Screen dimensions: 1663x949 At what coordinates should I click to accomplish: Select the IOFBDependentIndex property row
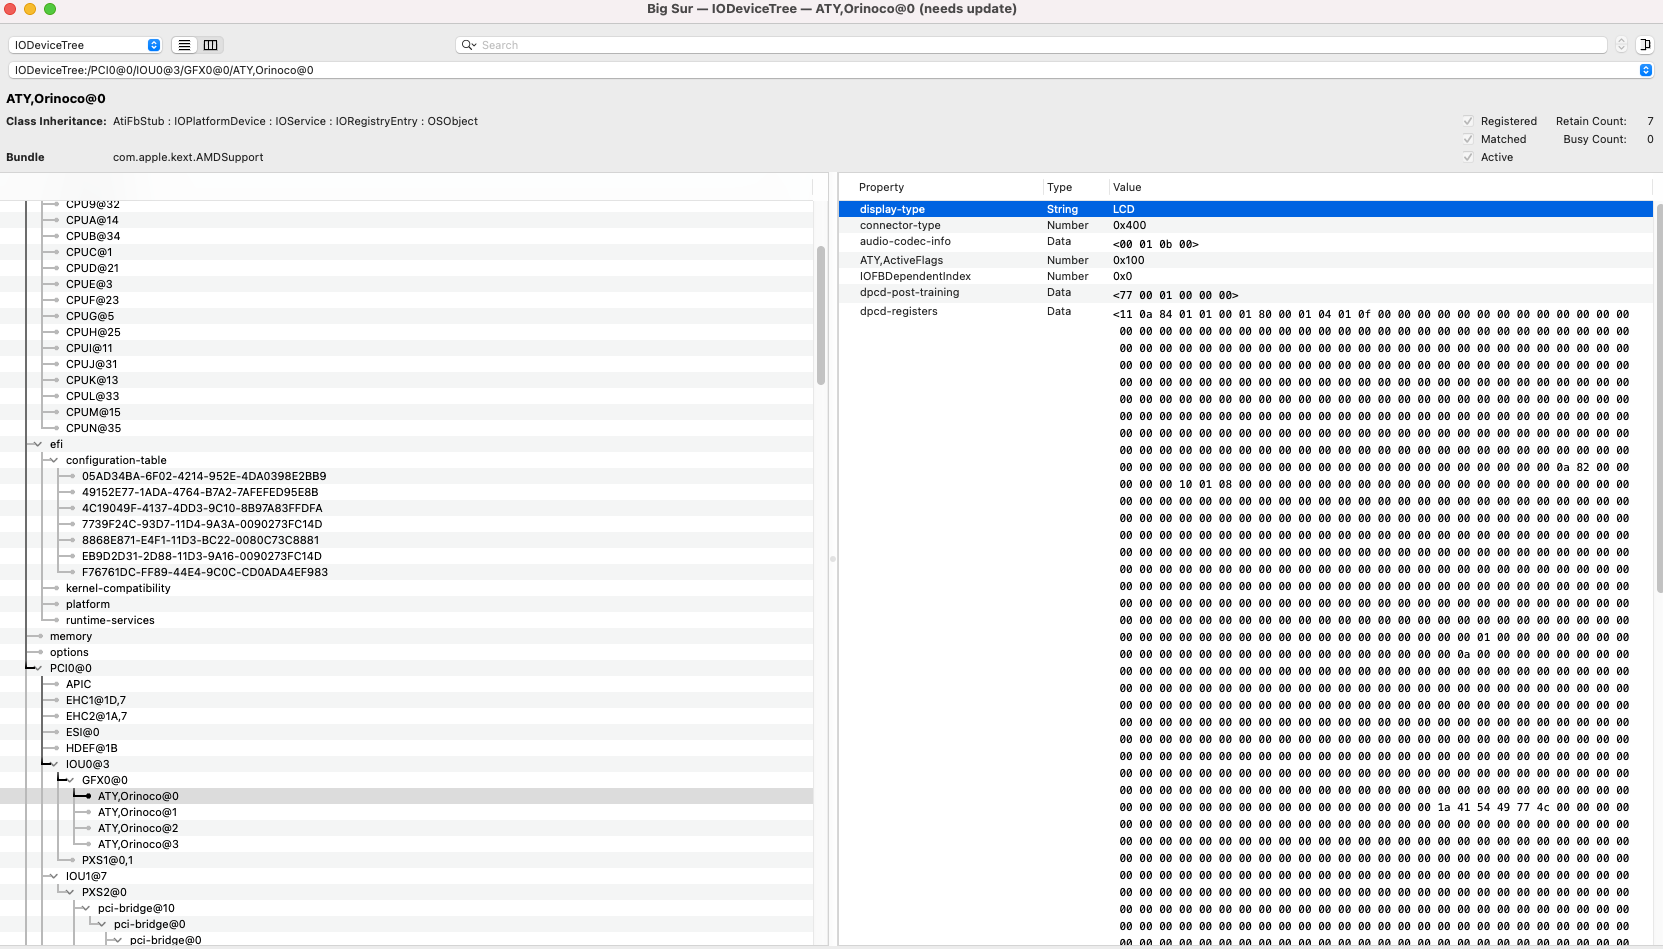click(1245, 276)
